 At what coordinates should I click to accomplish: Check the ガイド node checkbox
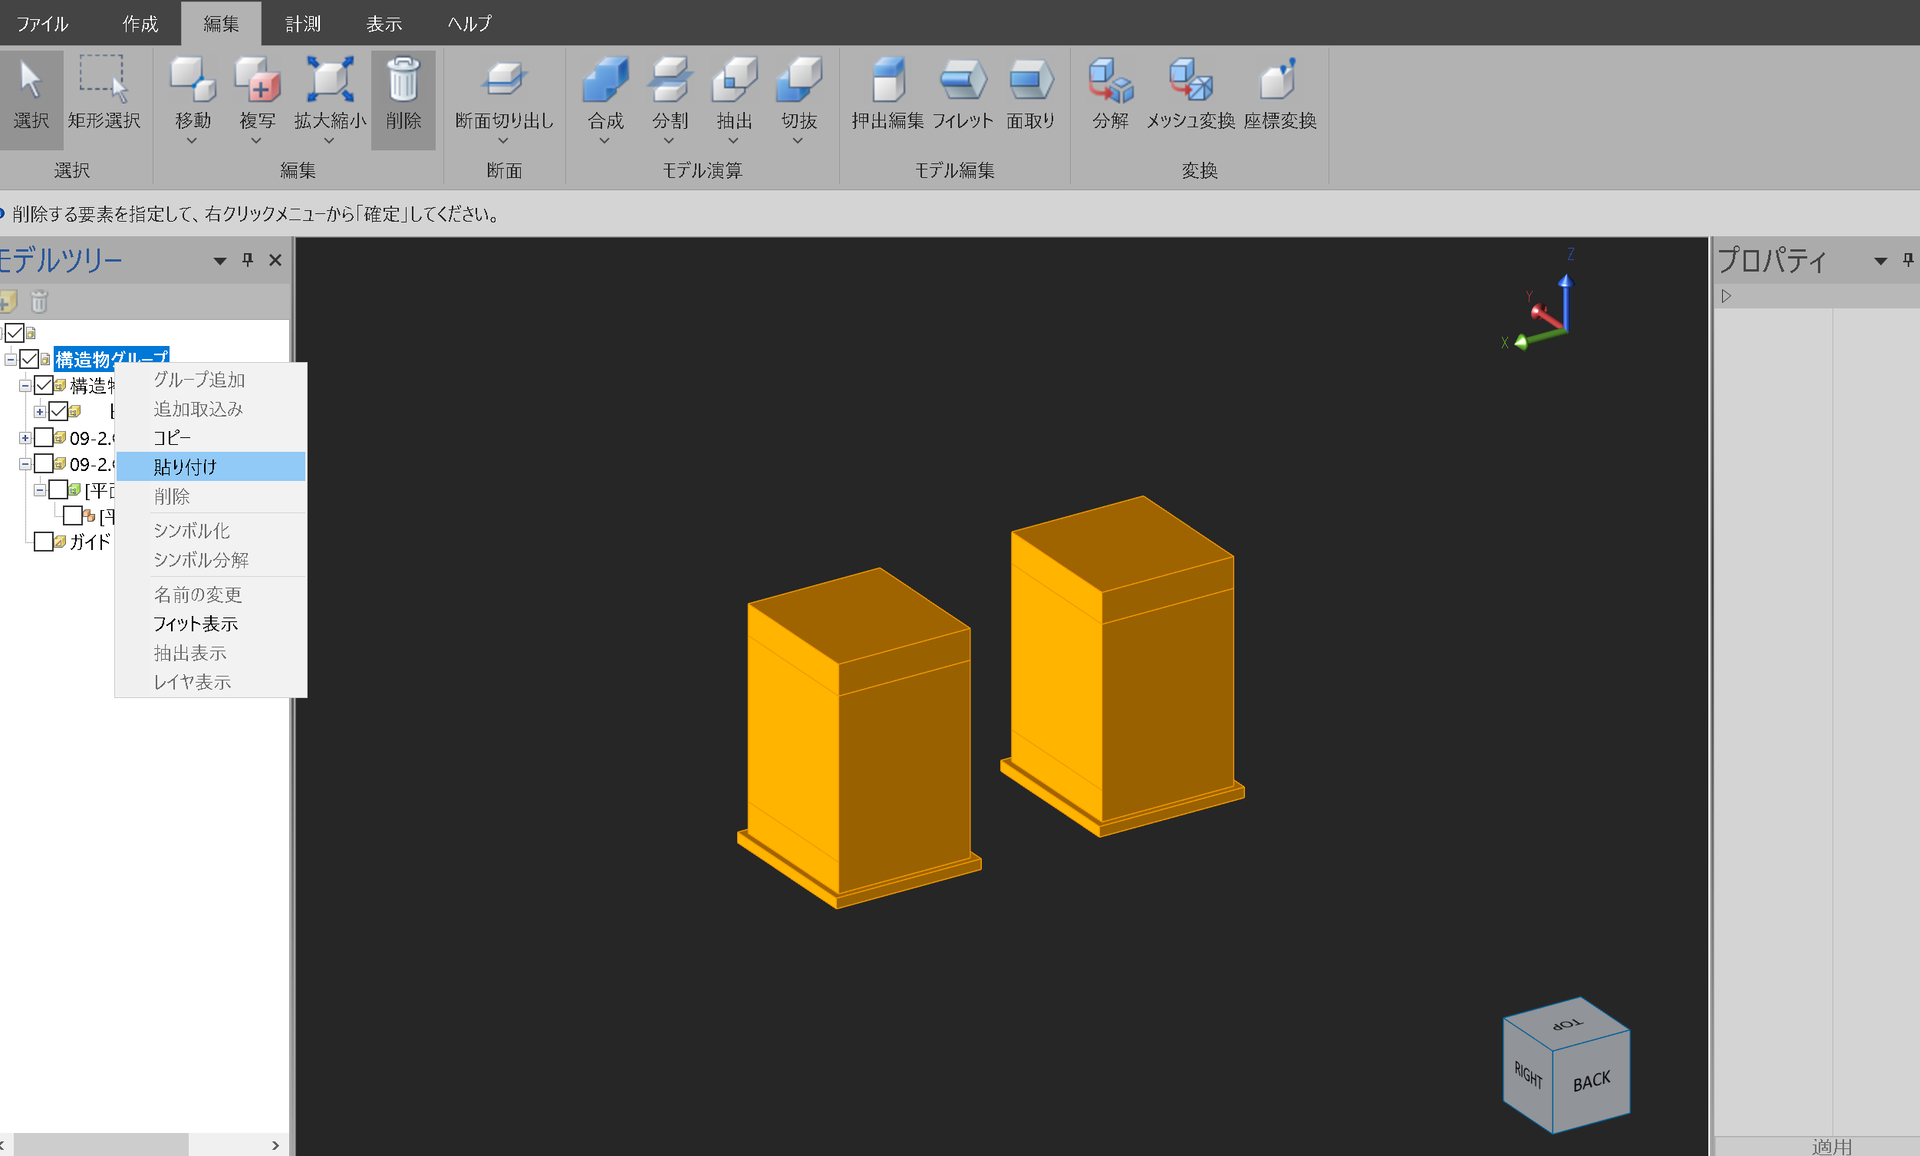click(x=44, y=541)
